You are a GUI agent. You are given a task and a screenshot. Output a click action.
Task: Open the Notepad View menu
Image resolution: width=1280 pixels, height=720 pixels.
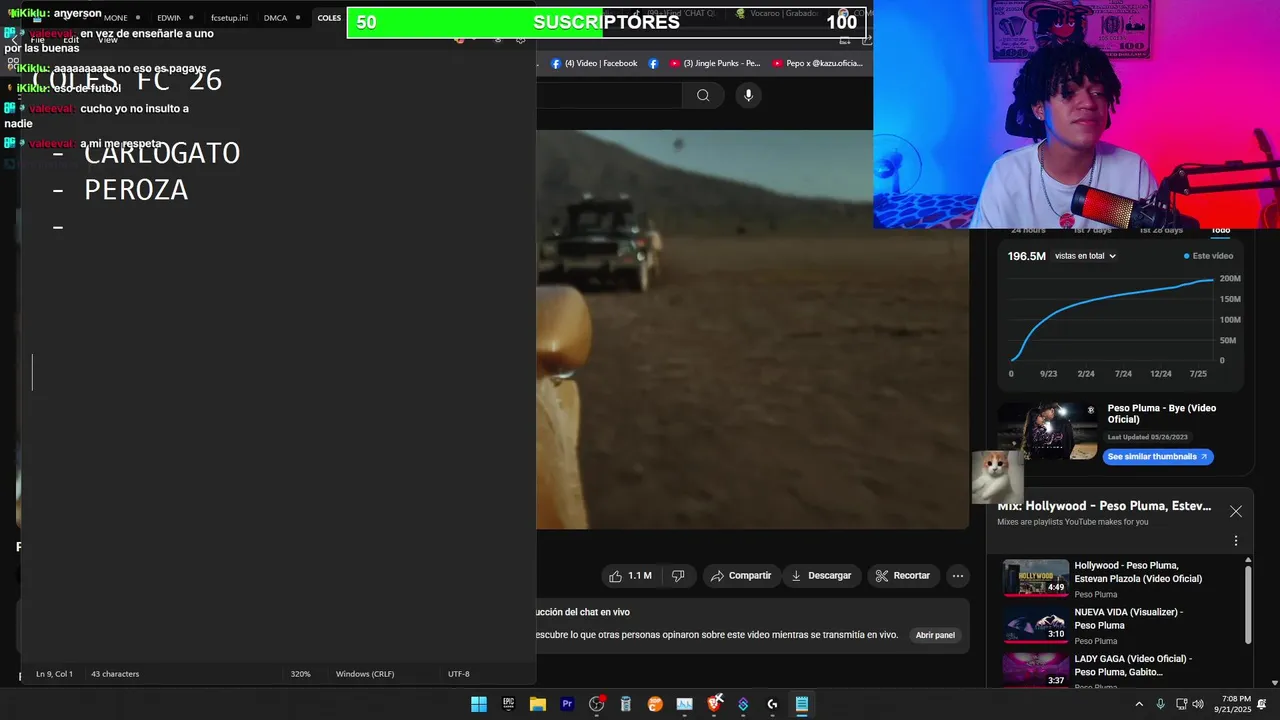[x=108, y=40]
